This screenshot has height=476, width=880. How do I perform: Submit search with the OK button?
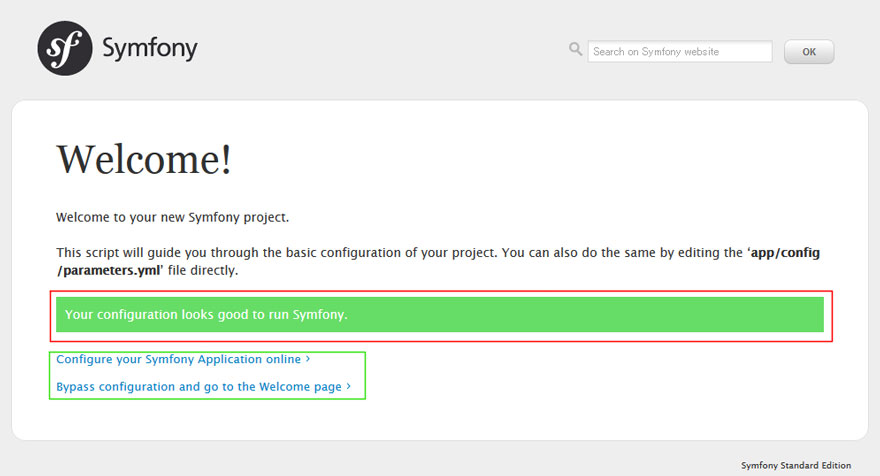pos(809,52)
